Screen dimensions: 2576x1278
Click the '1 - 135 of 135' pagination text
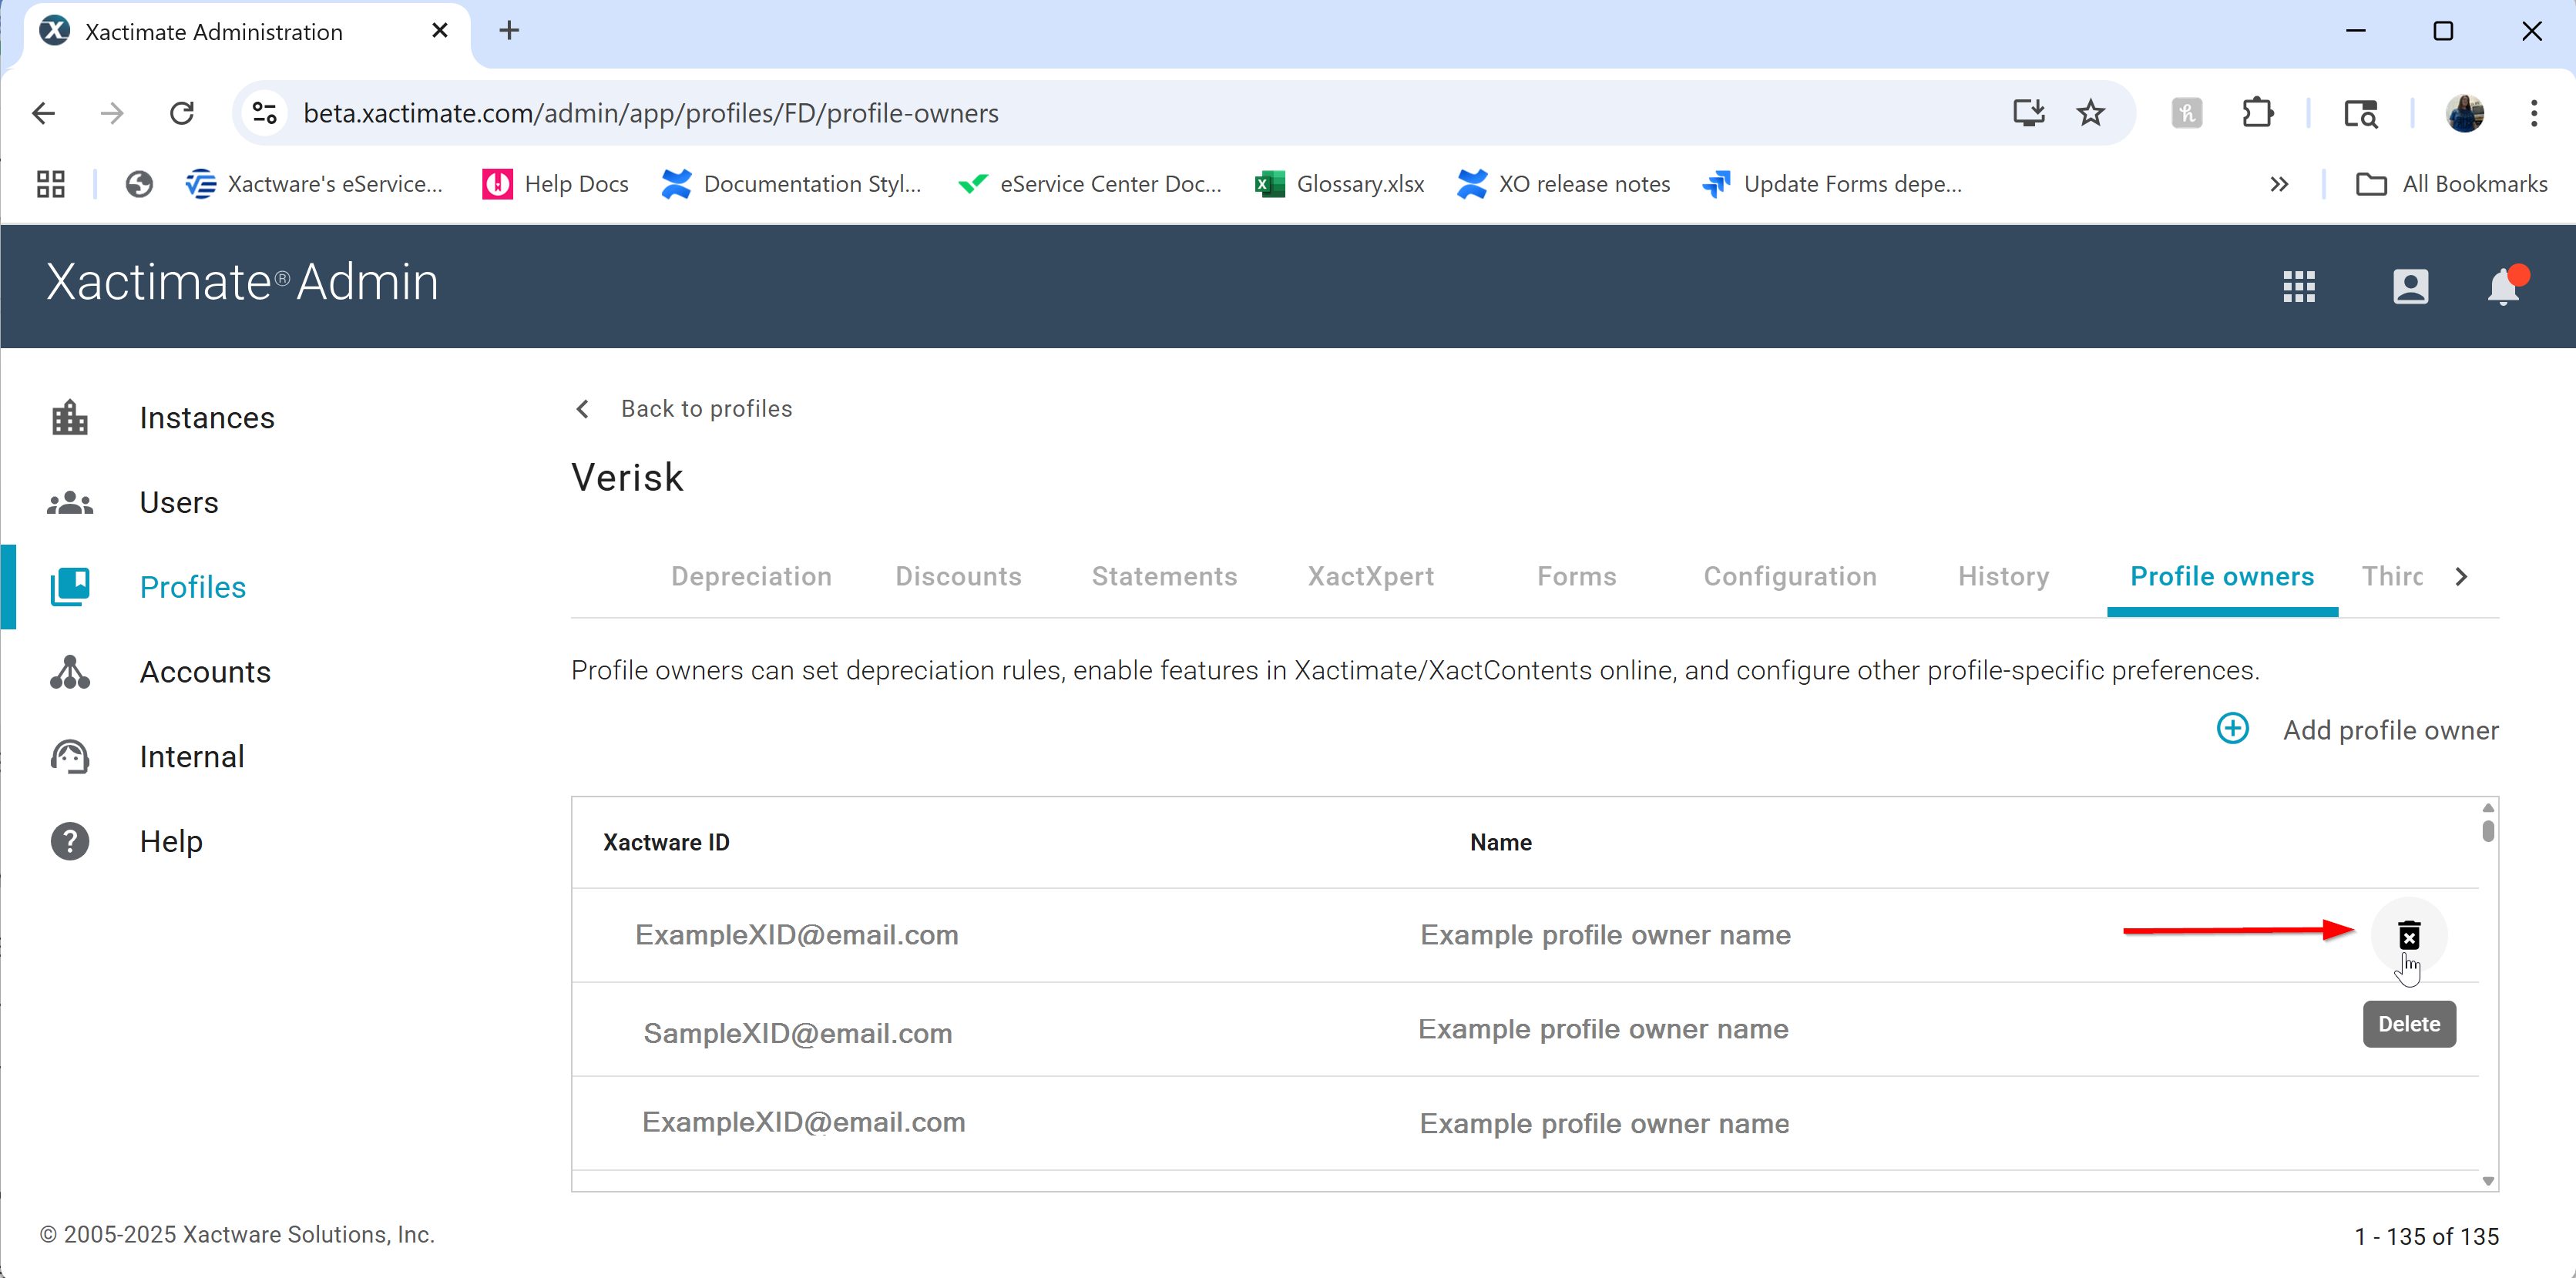coord(2426,1236)
